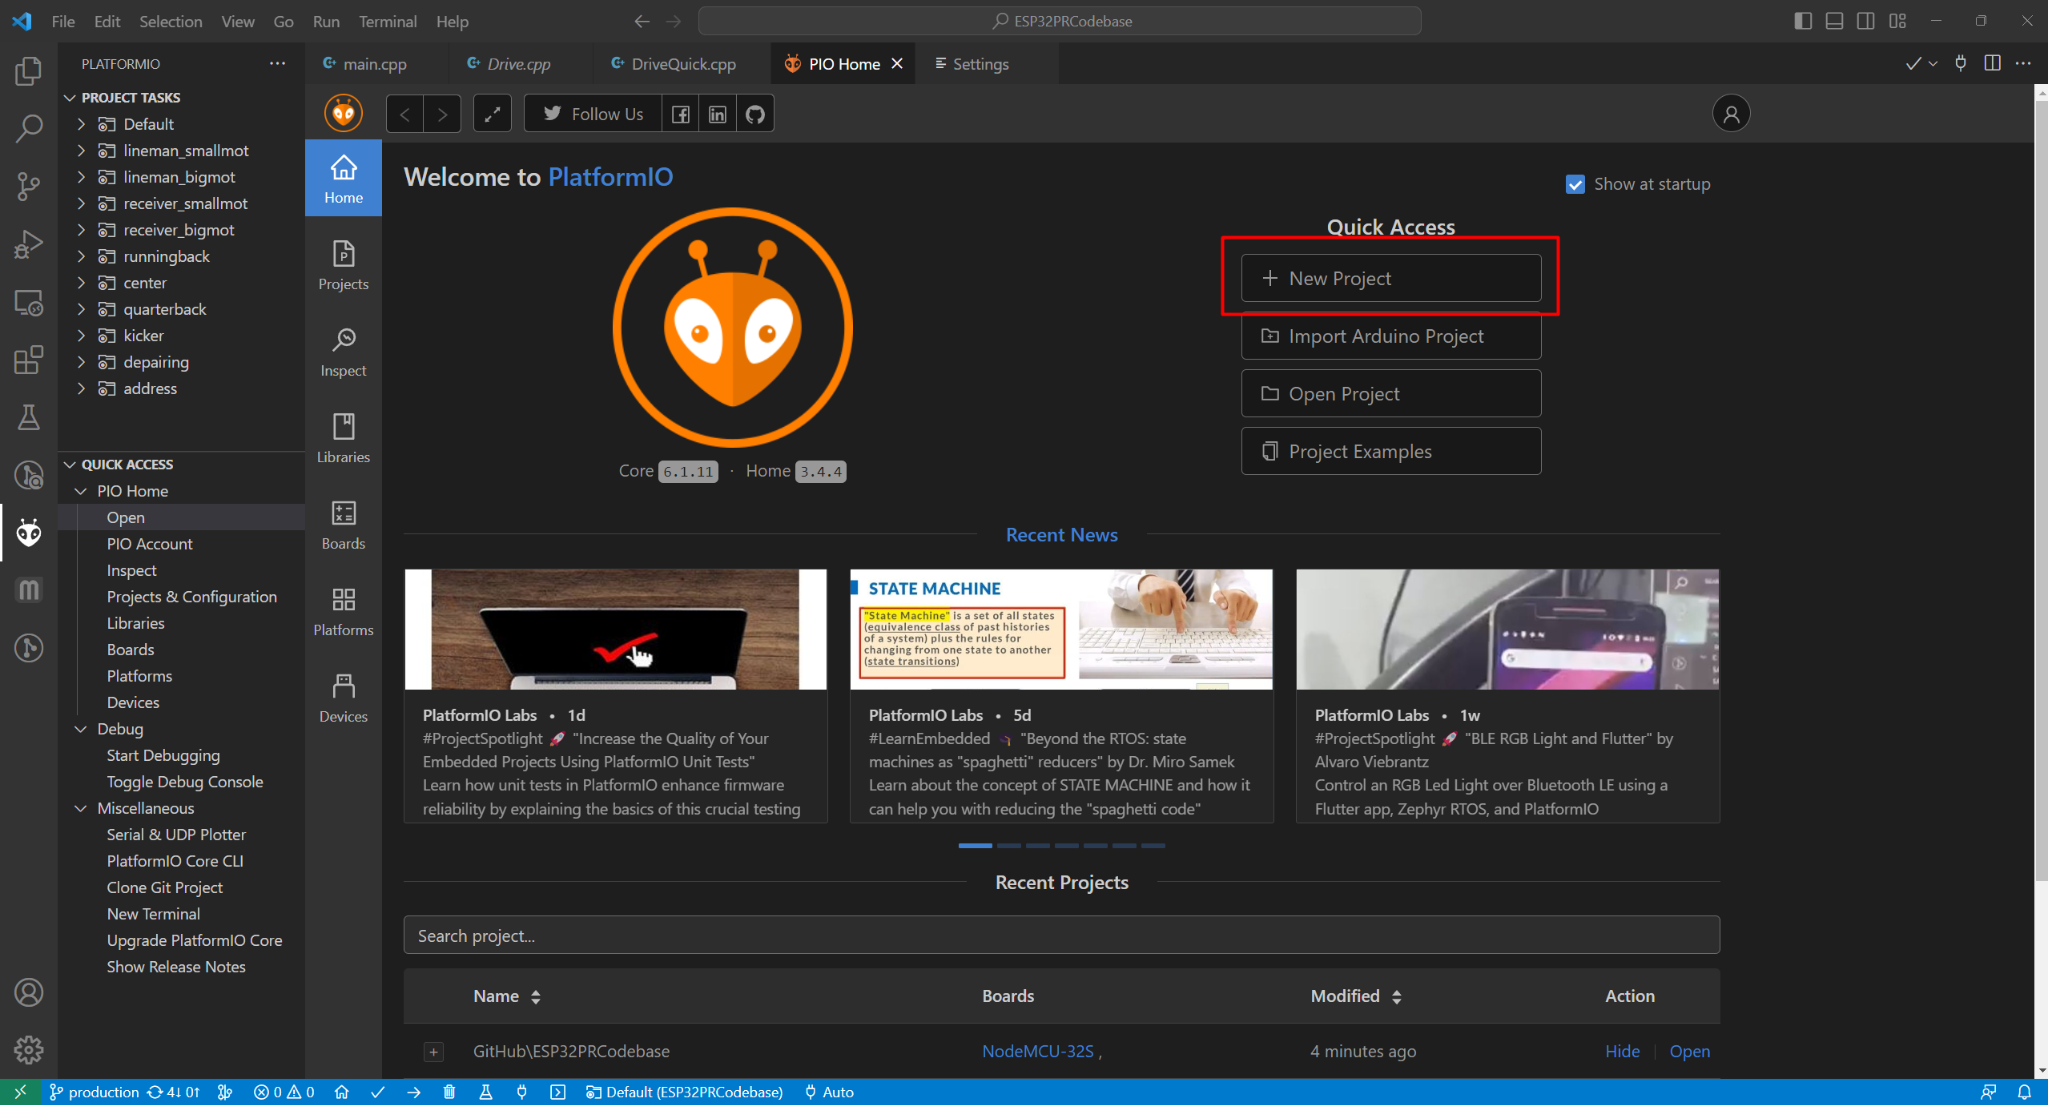
Task: Toggle the Show at startup checkbox
Action: tap(1575, 184)
